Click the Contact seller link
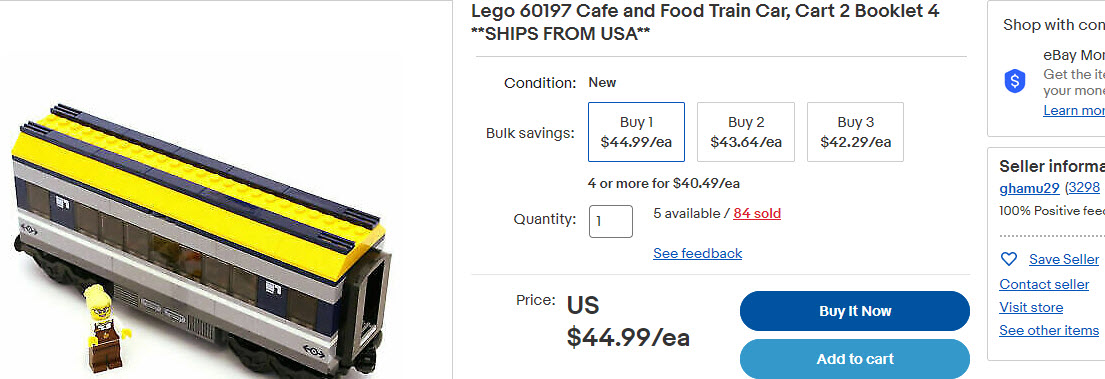This screenshot has width=1105, height=379. coord(1044,284)
